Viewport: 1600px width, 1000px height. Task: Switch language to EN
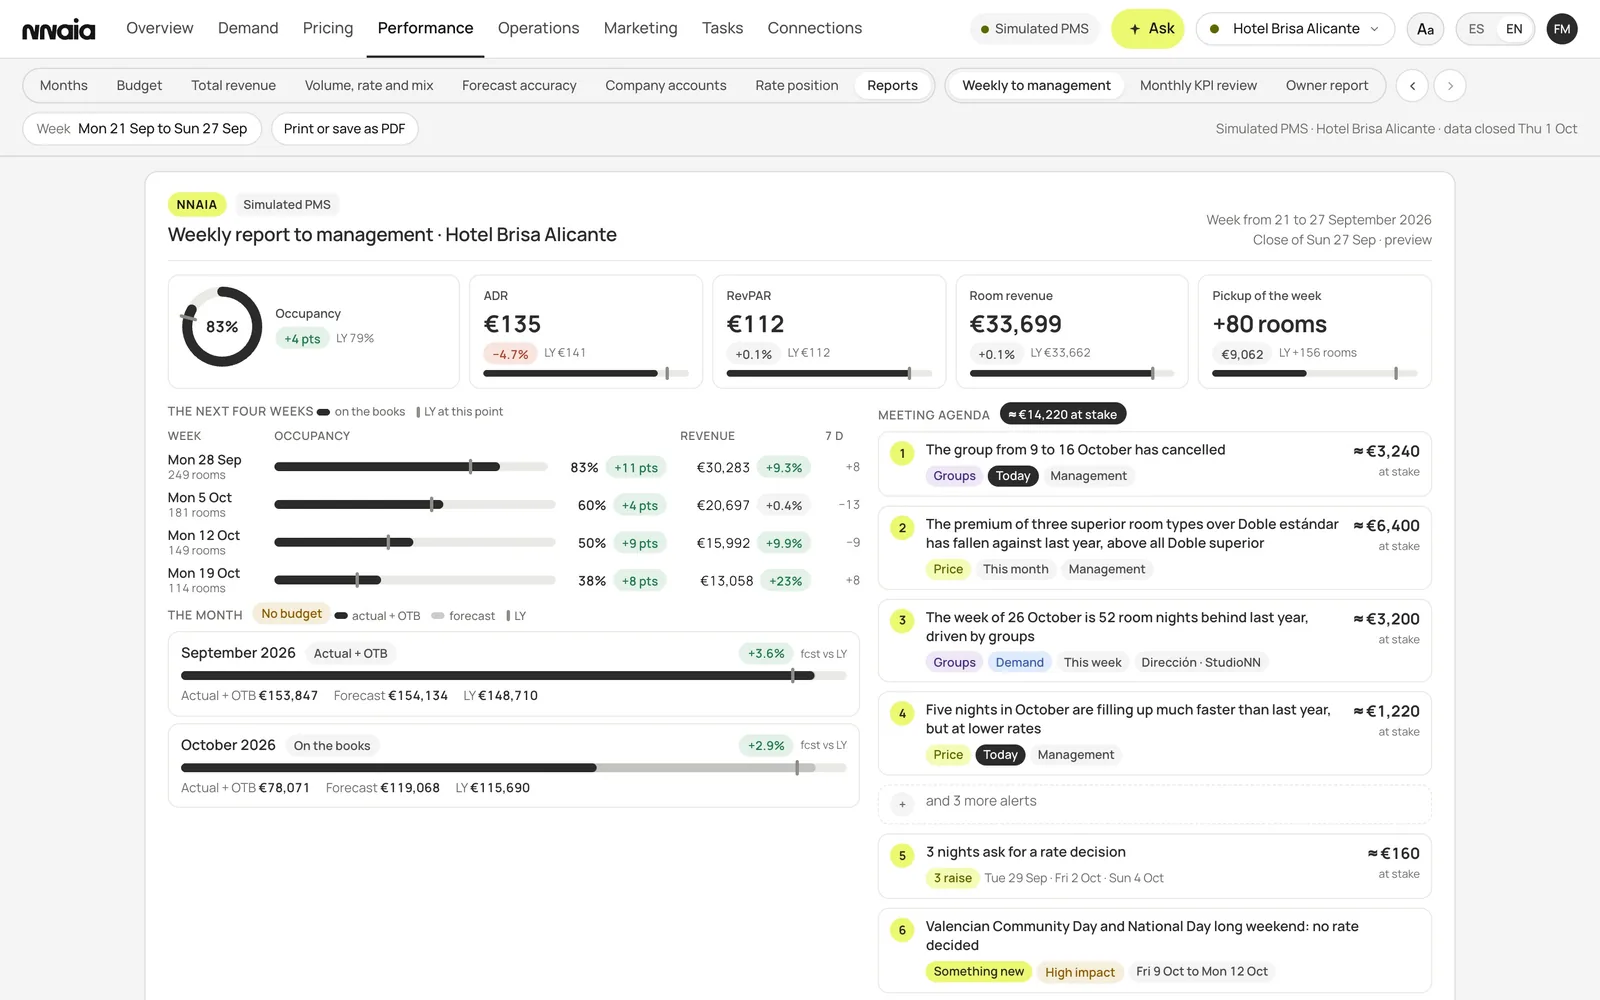(1514, 29)
